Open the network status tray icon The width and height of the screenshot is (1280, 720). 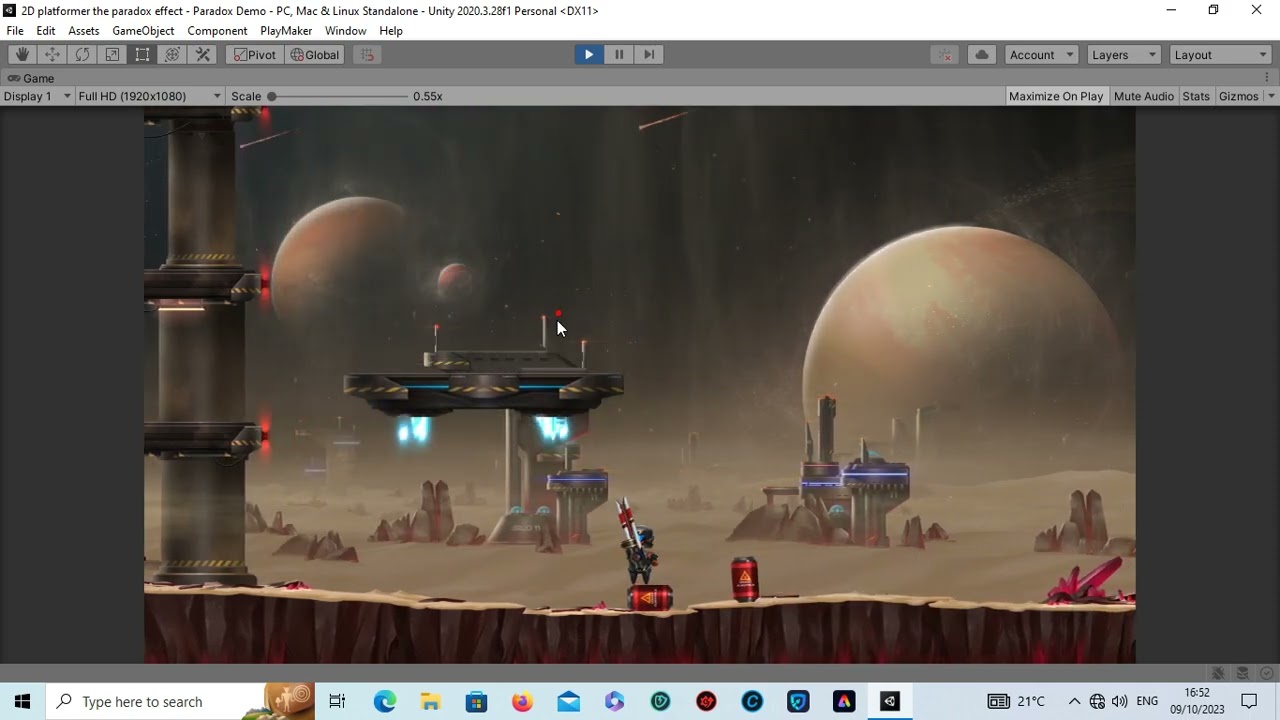pos(1097,701)
